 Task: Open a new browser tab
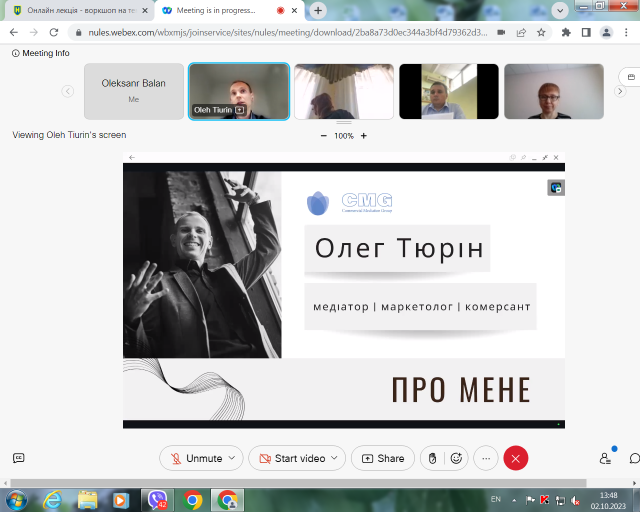pos(318,11)
